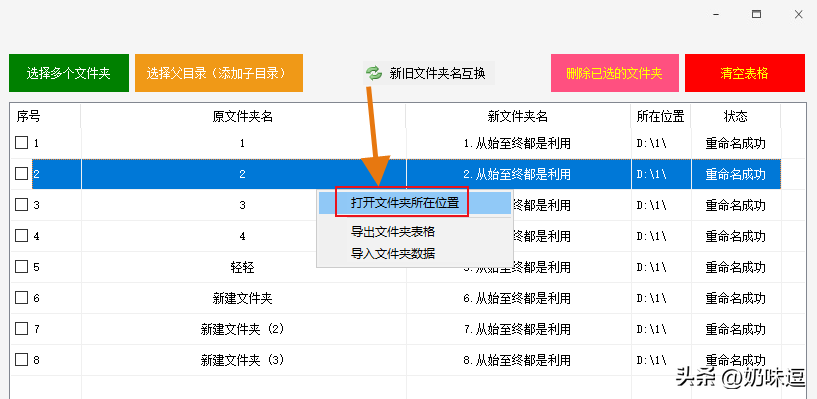Click new name 8.从始至终都是利用
Screen dimensions: 817x399
pyautogui.click(x=517, y=360)
